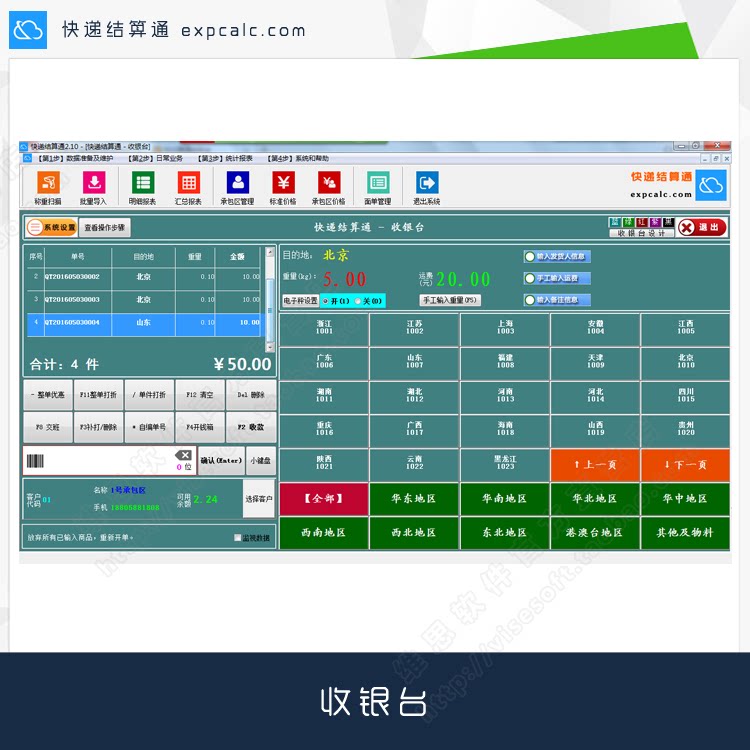Viewport: 750px width, 750px height.
Task: Click the red 退出 exit button
Action: 702,227
